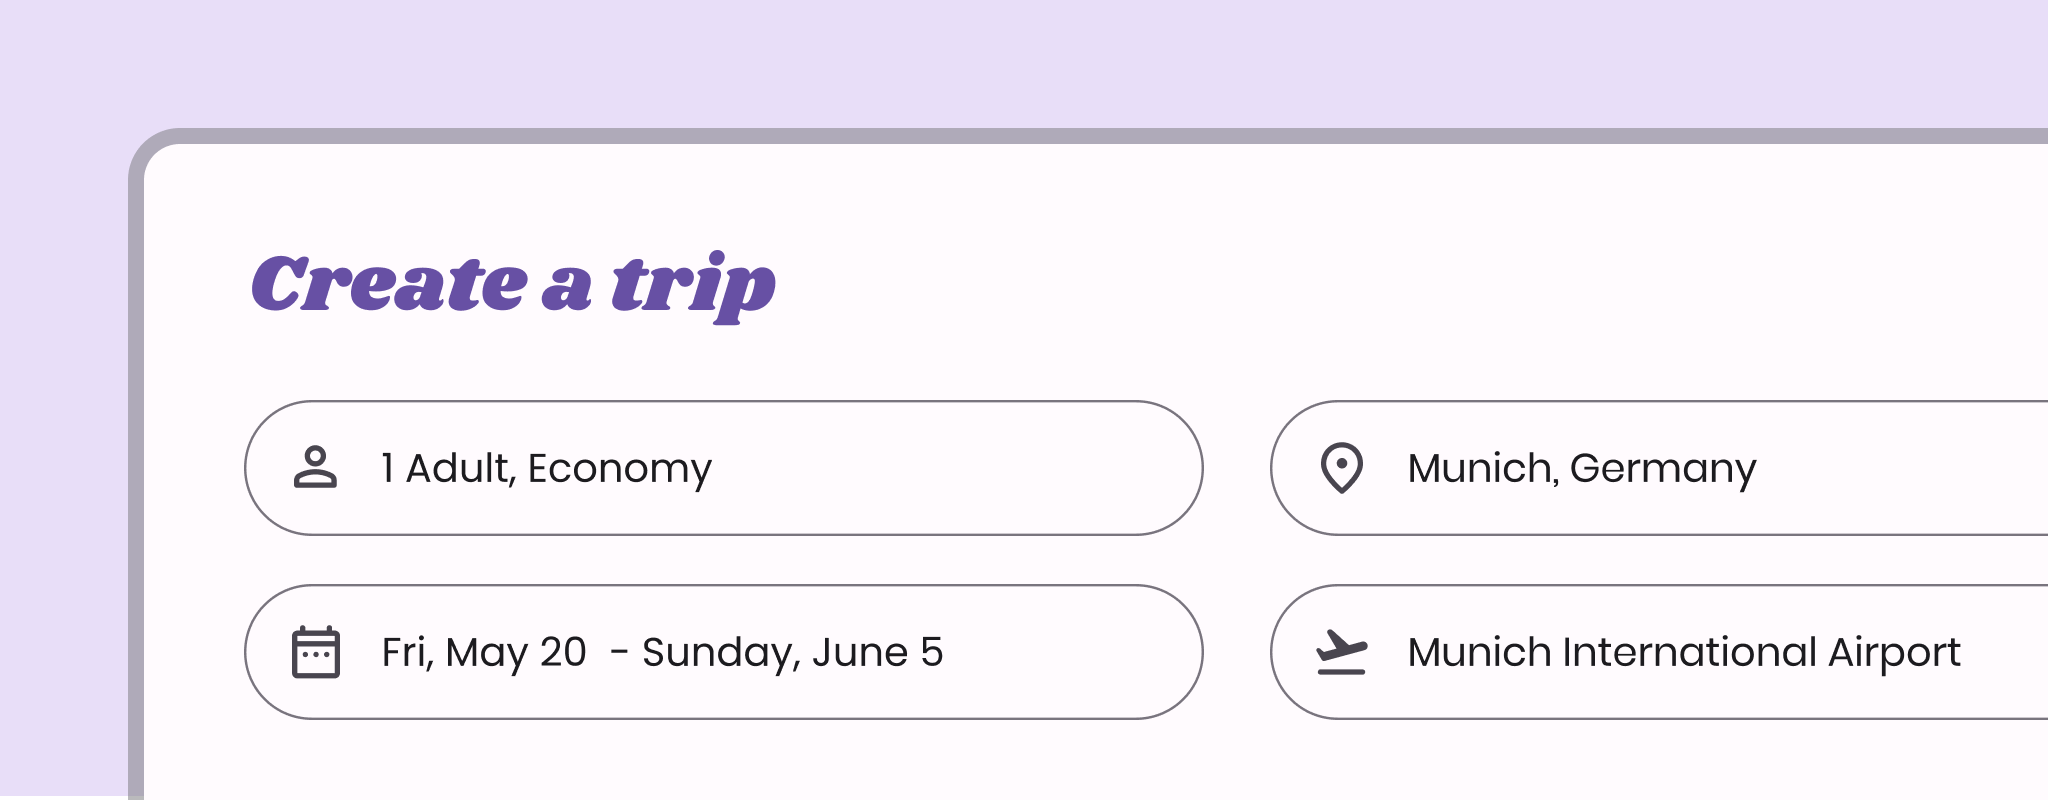
Task: Click the "Fri, May 20" start date text
Action: pyautogui.click(x=484, y=652)
